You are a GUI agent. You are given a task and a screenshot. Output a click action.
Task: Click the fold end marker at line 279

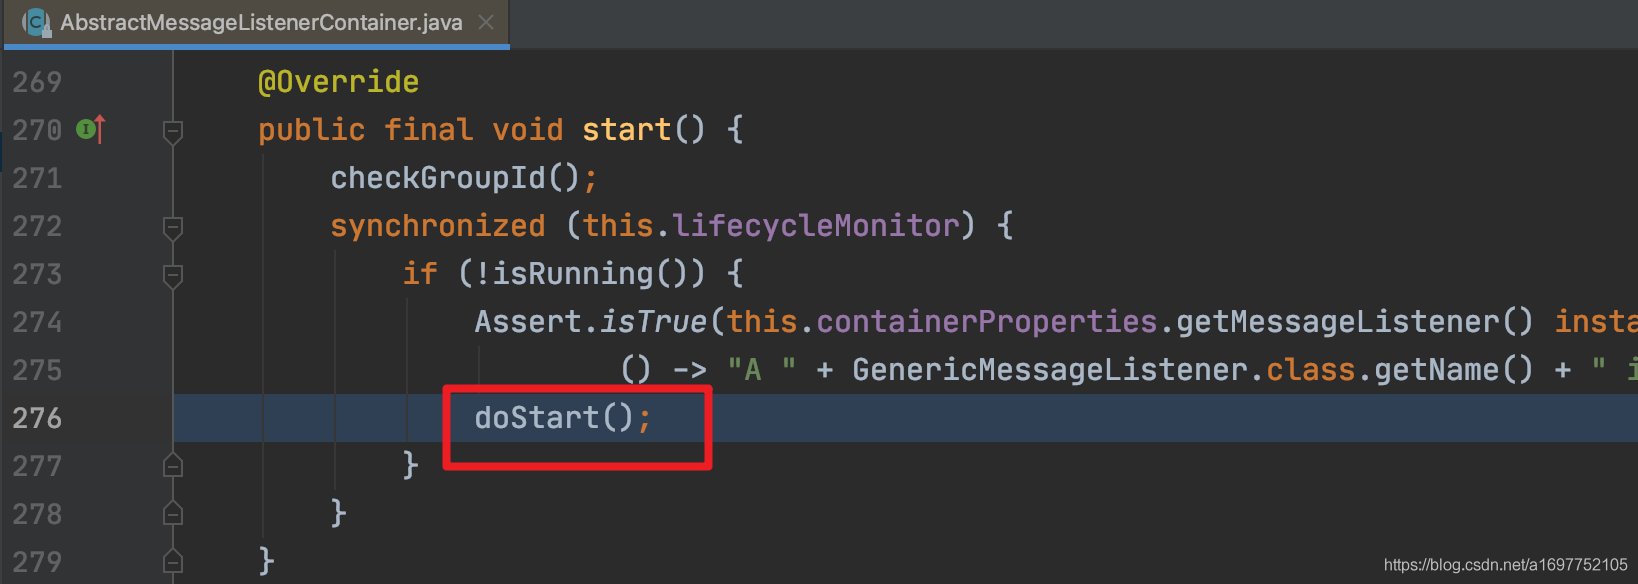click(x=173, y=561)
